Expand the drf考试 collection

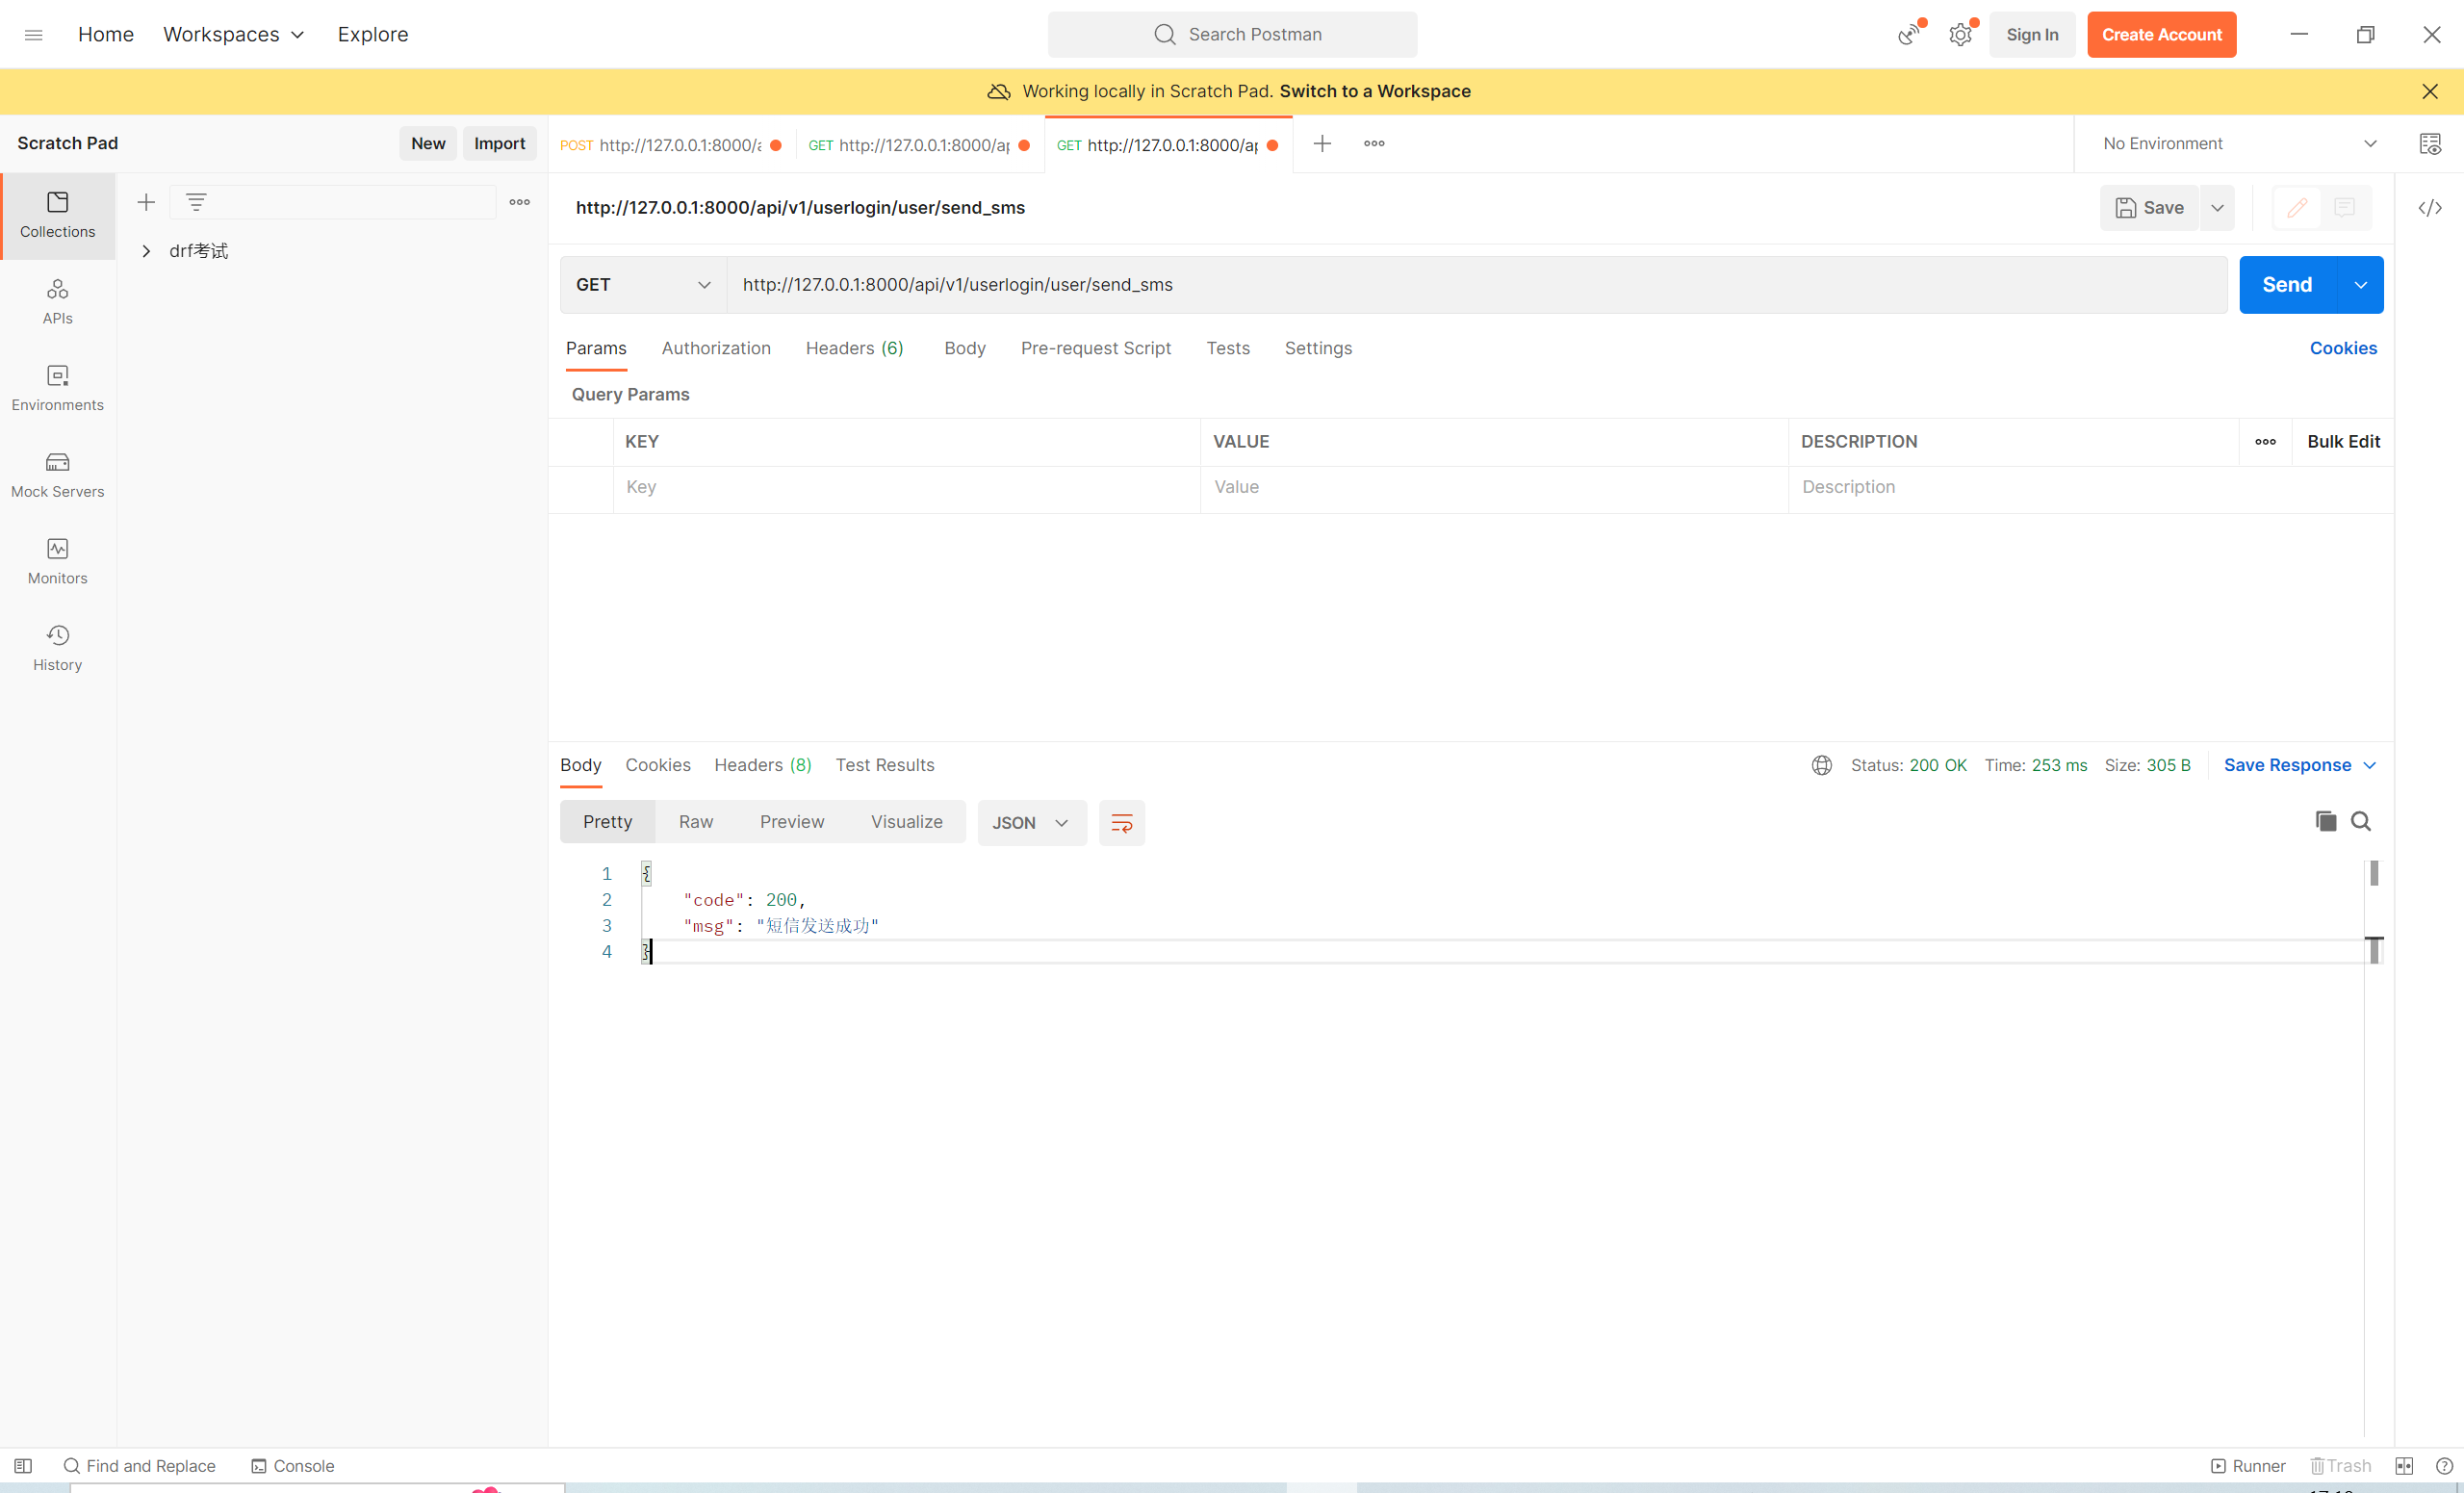146,251
